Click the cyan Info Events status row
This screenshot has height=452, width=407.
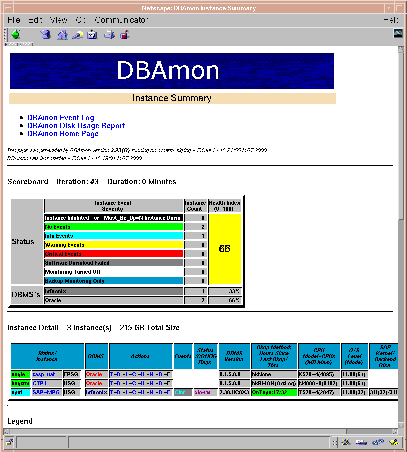(x=114, y=236)
